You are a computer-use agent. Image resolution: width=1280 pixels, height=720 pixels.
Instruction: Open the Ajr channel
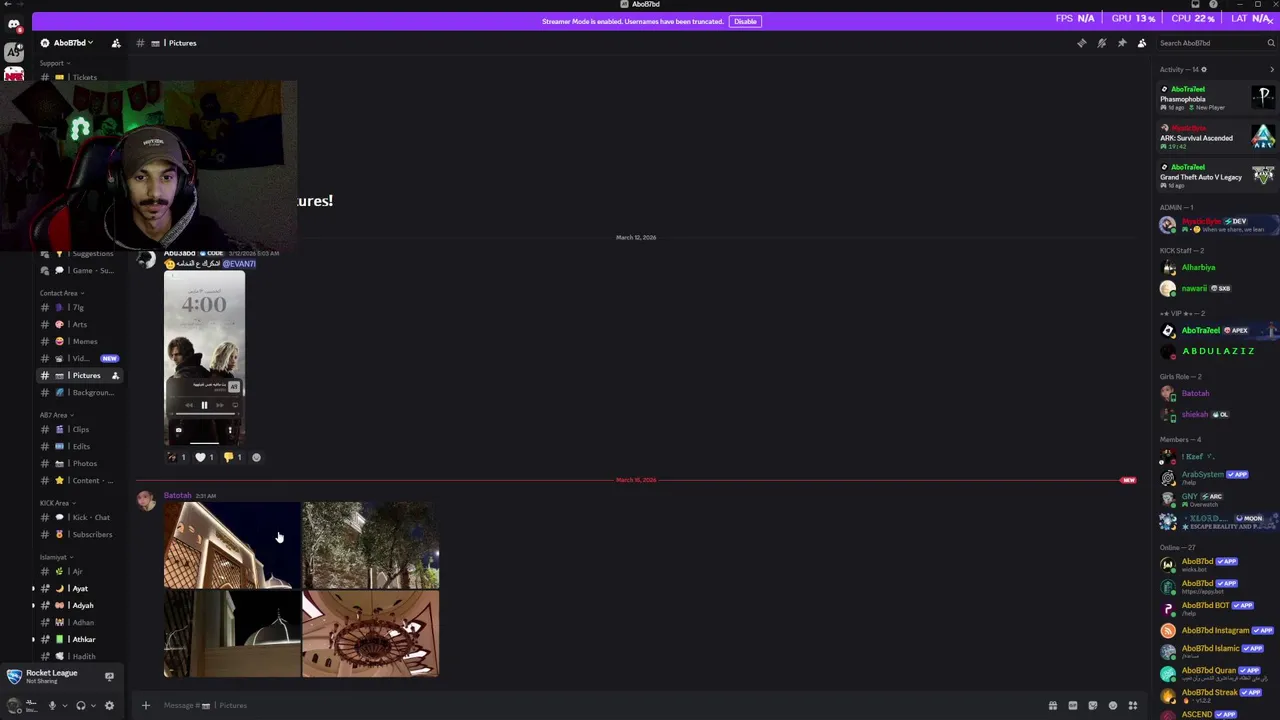pos(76,571)
